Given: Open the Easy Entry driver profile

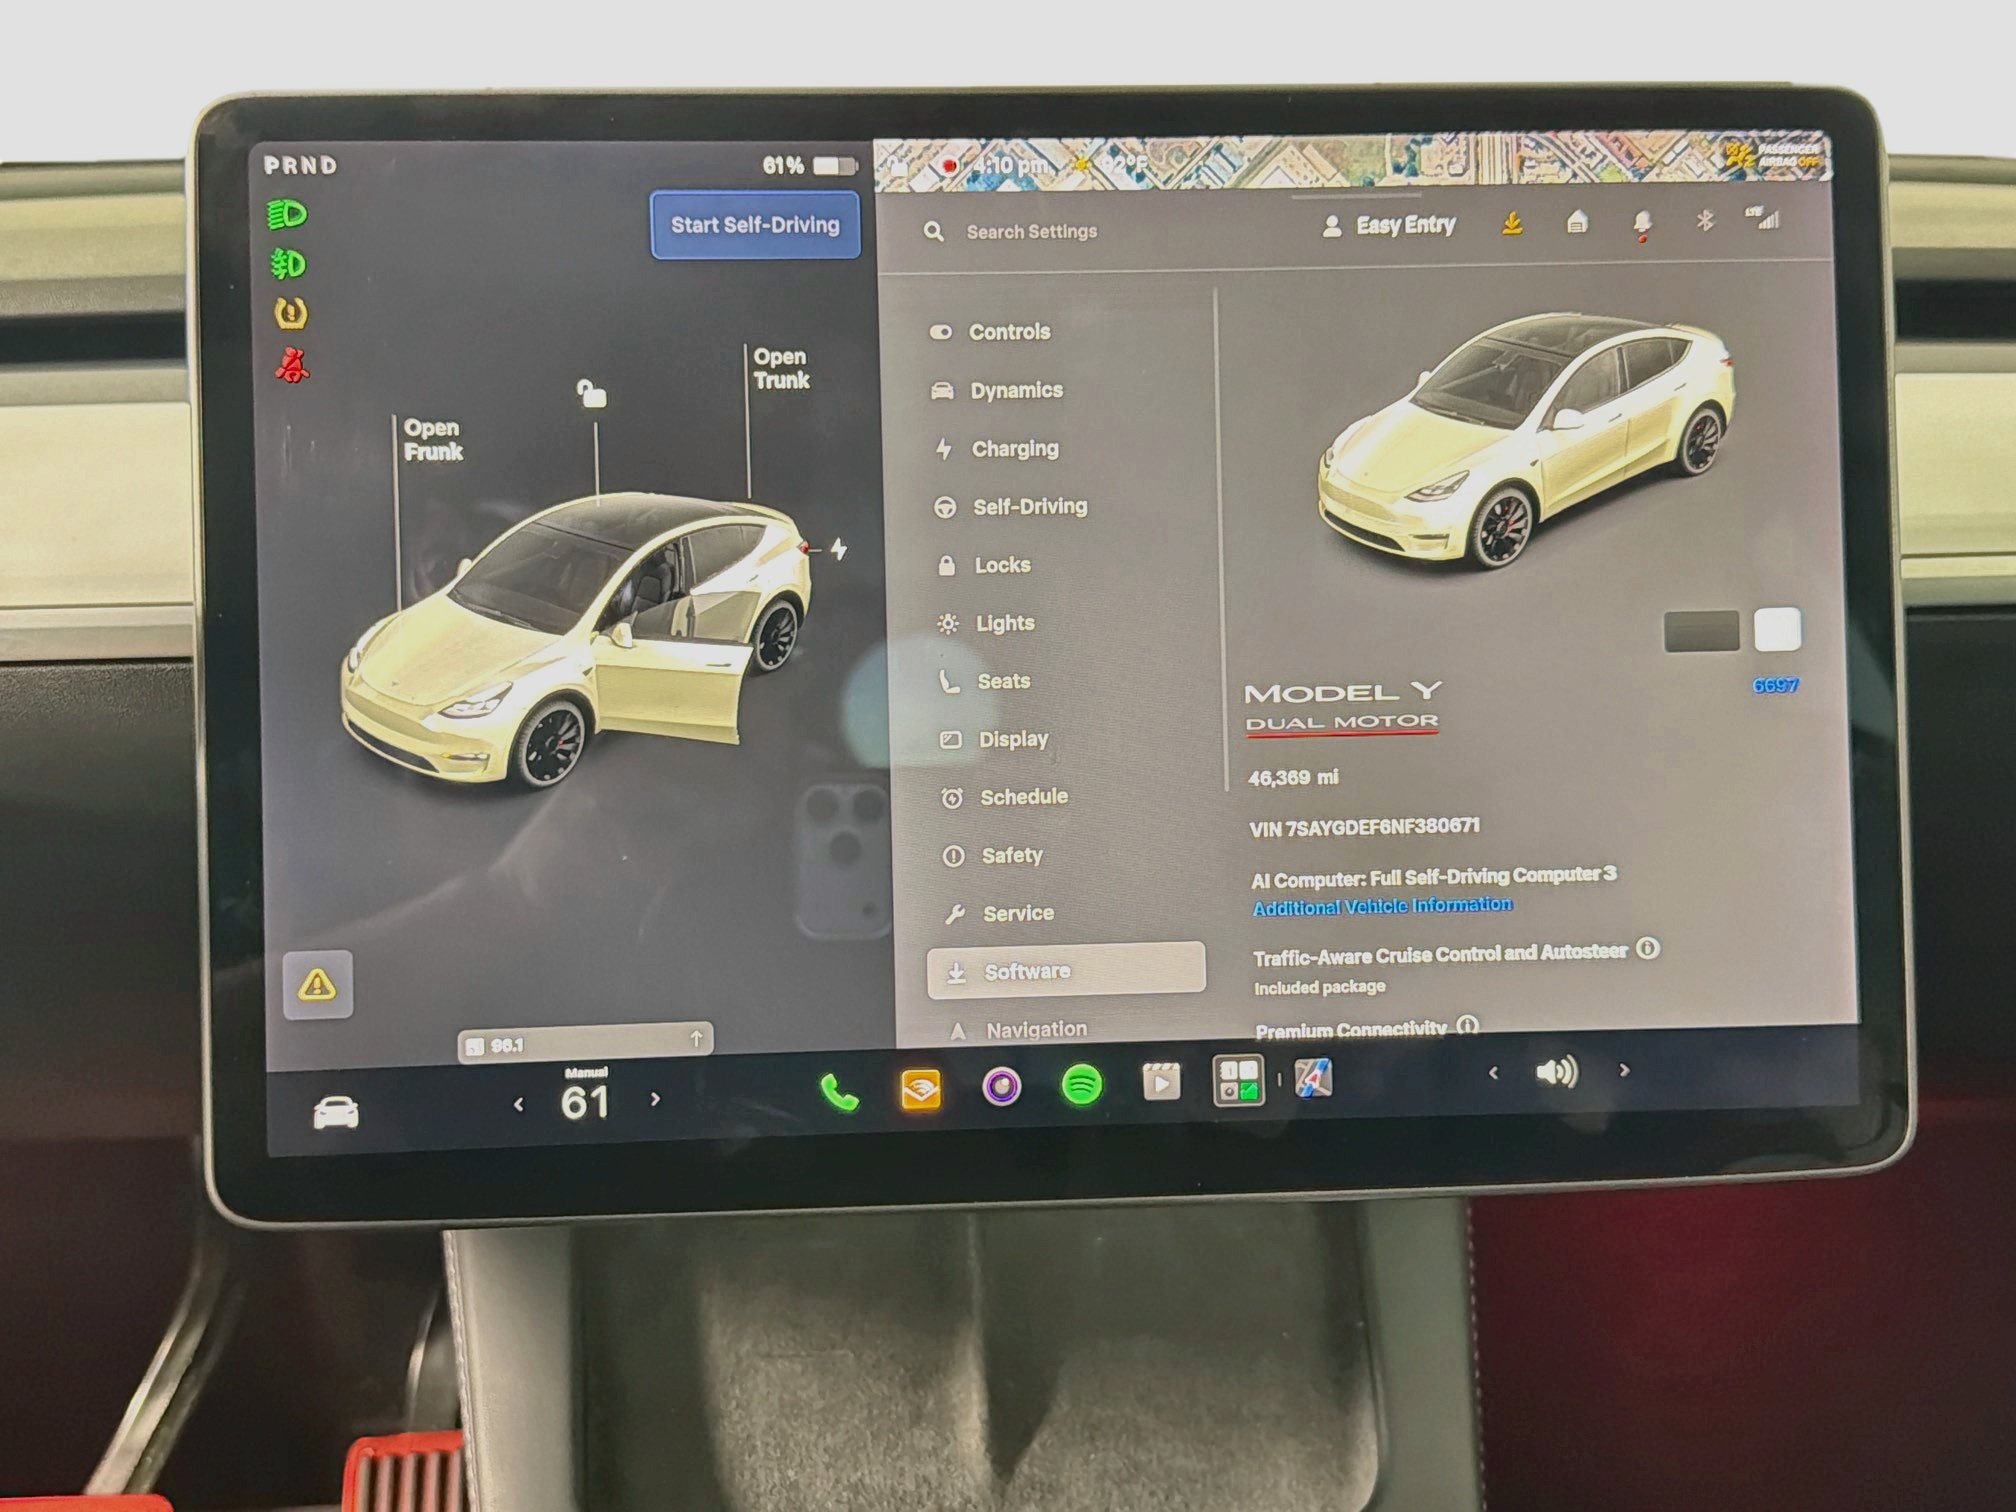Looking at the screenshot, I should tap(1389, 226).
